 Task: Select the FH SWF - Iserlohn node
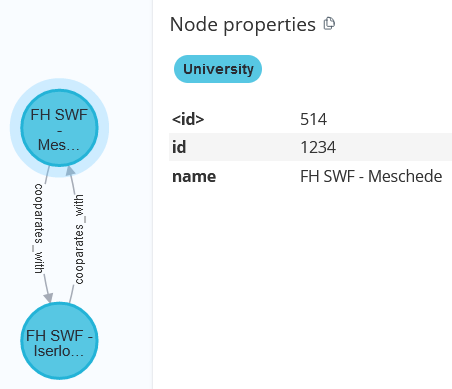[x=59, y=341]
